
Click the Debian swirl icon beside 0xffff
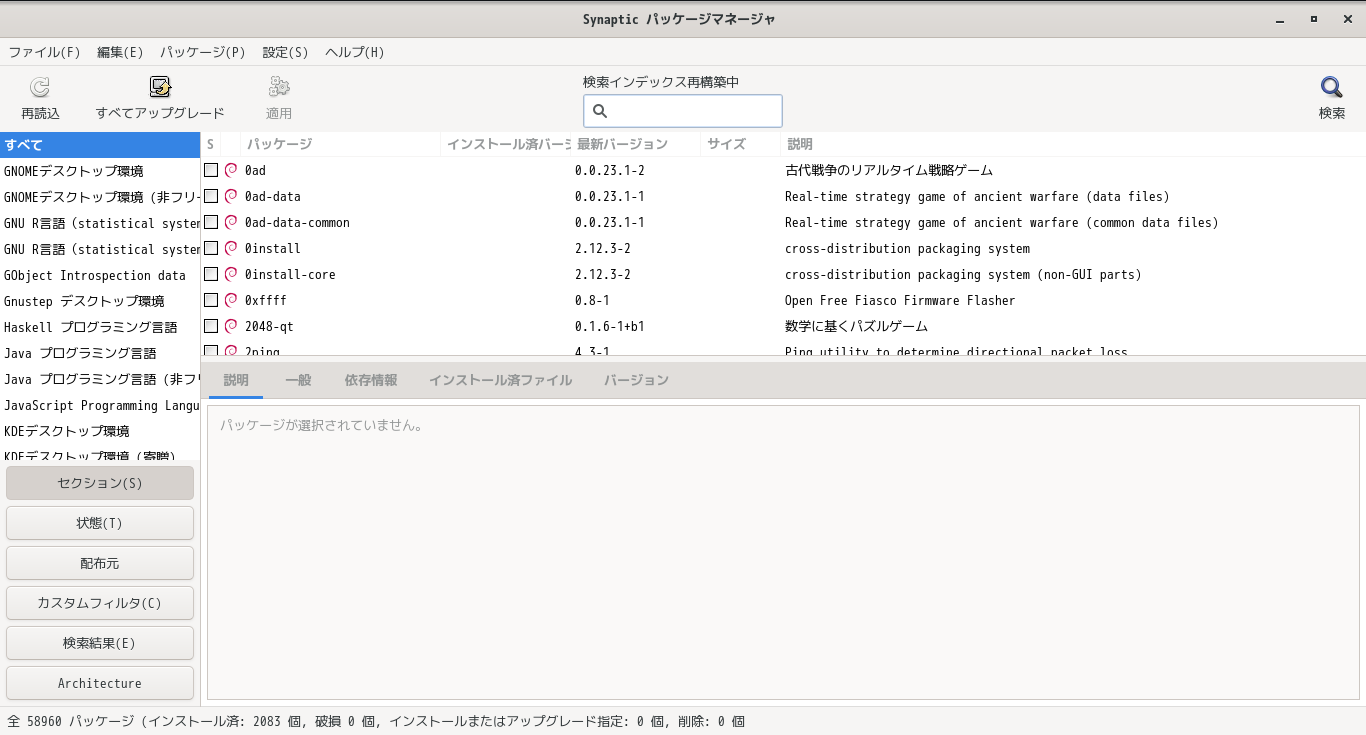231,300
